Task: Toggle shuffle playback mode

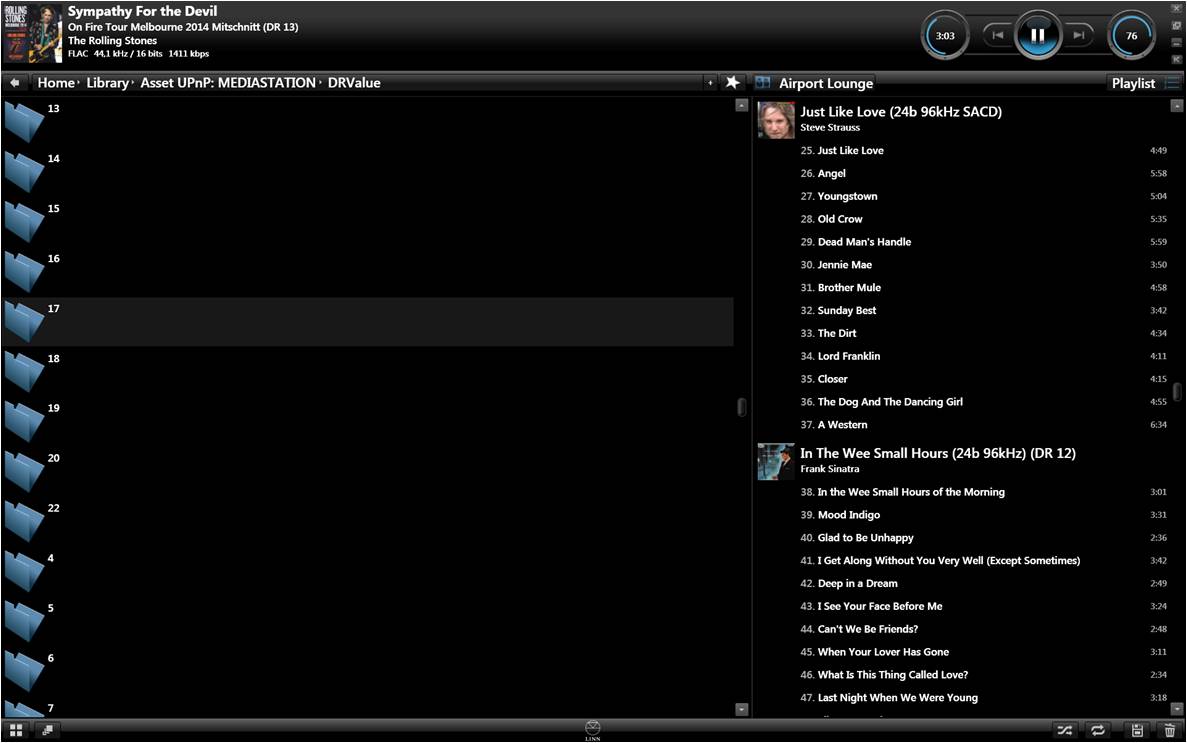Action: pos(1065,731)
